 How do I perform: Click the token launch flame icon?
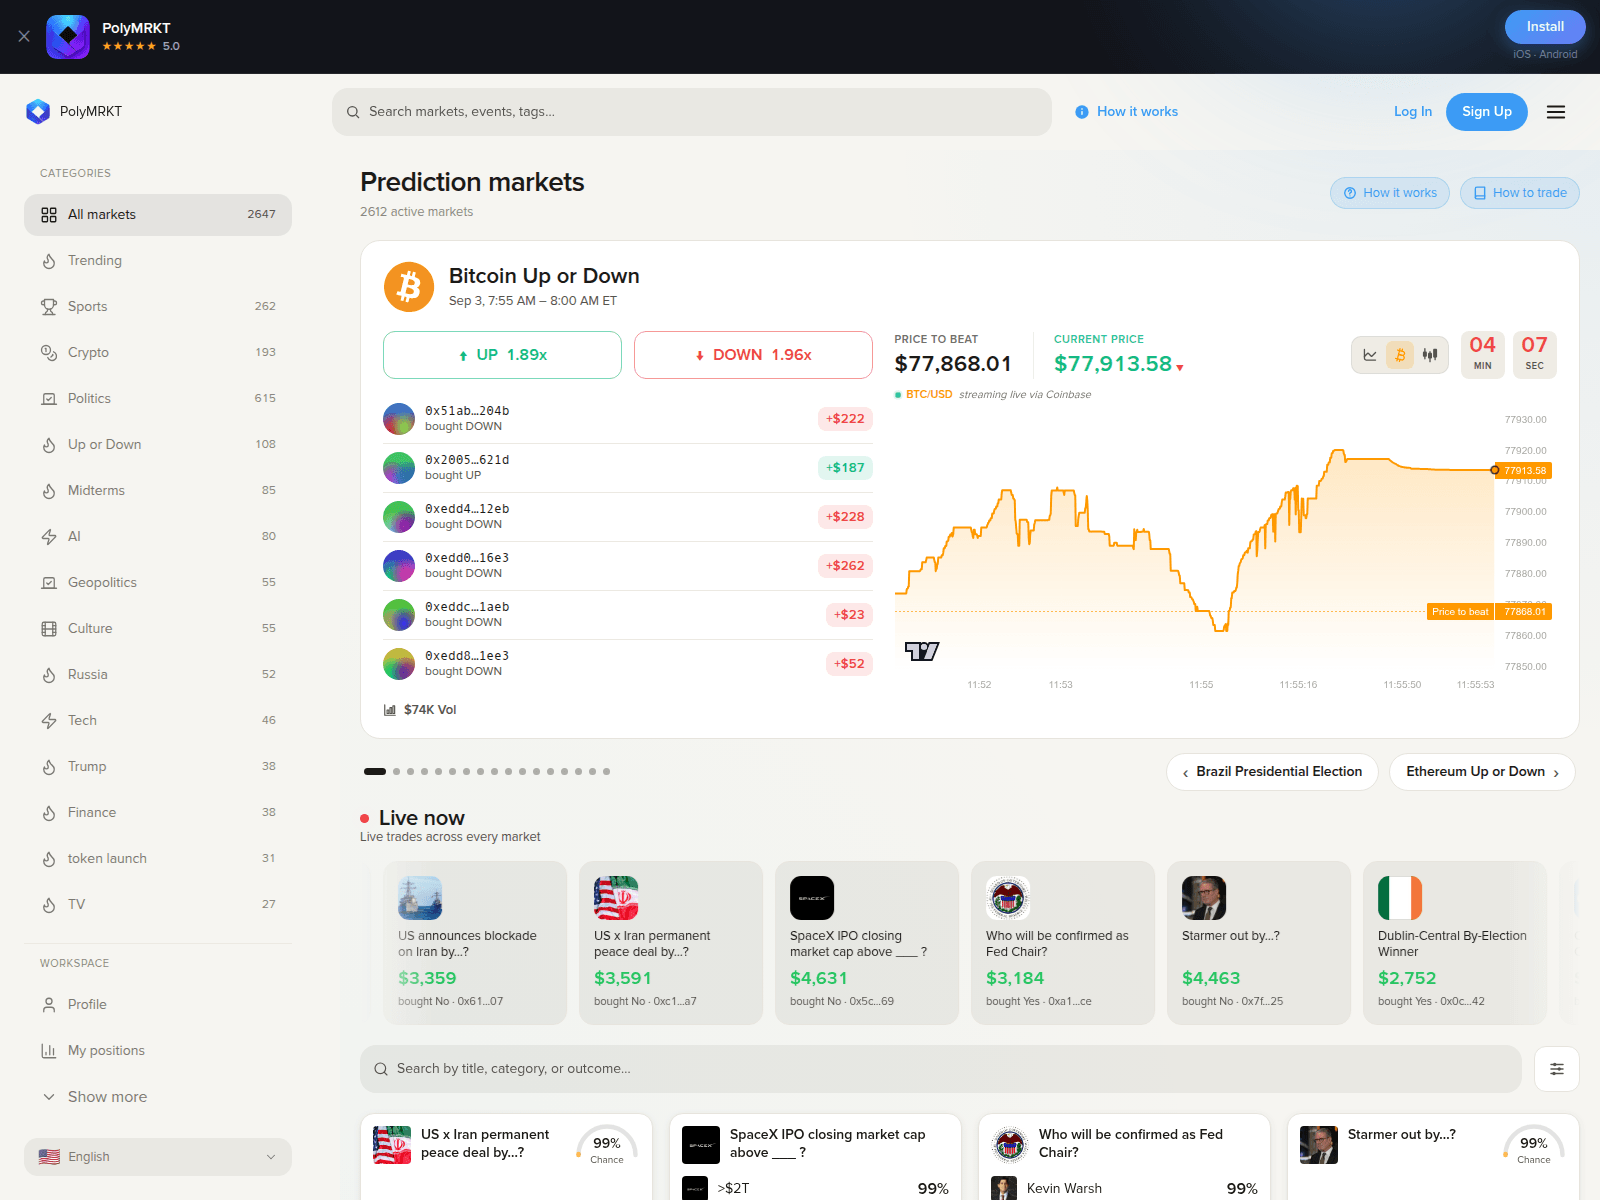click(49, 859)
